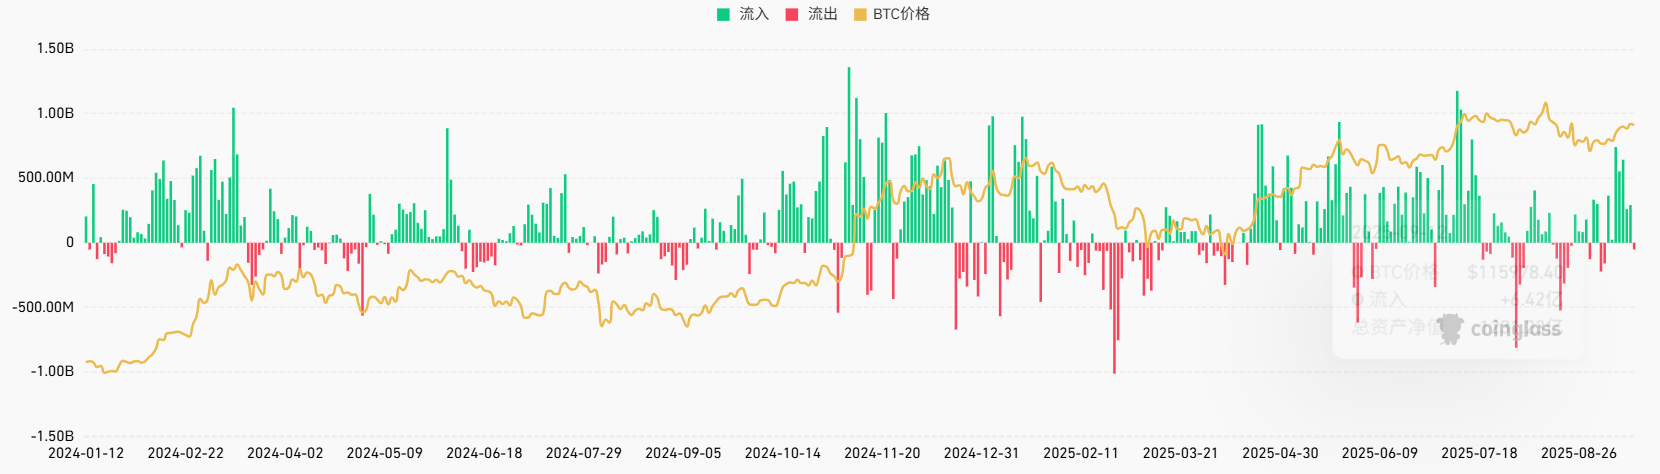The height and width of the screenshot is (474, 1660).
Task: Hide the BTC价格 price line label
Action: pyautogui.click(x=901, y=14)
